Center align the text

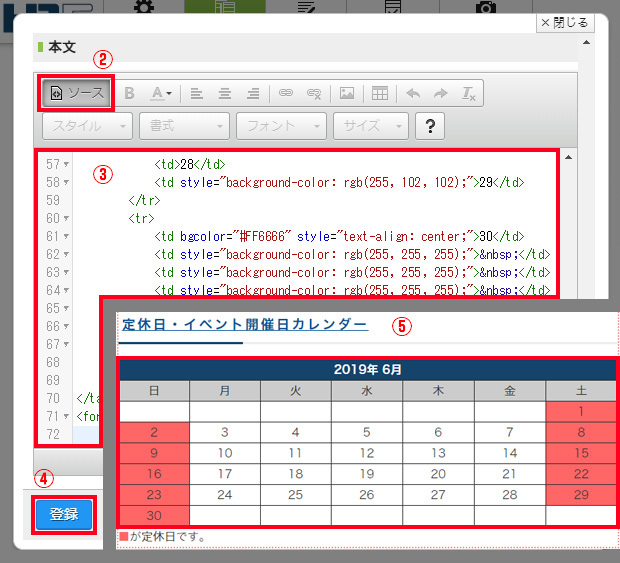(225, 93)
